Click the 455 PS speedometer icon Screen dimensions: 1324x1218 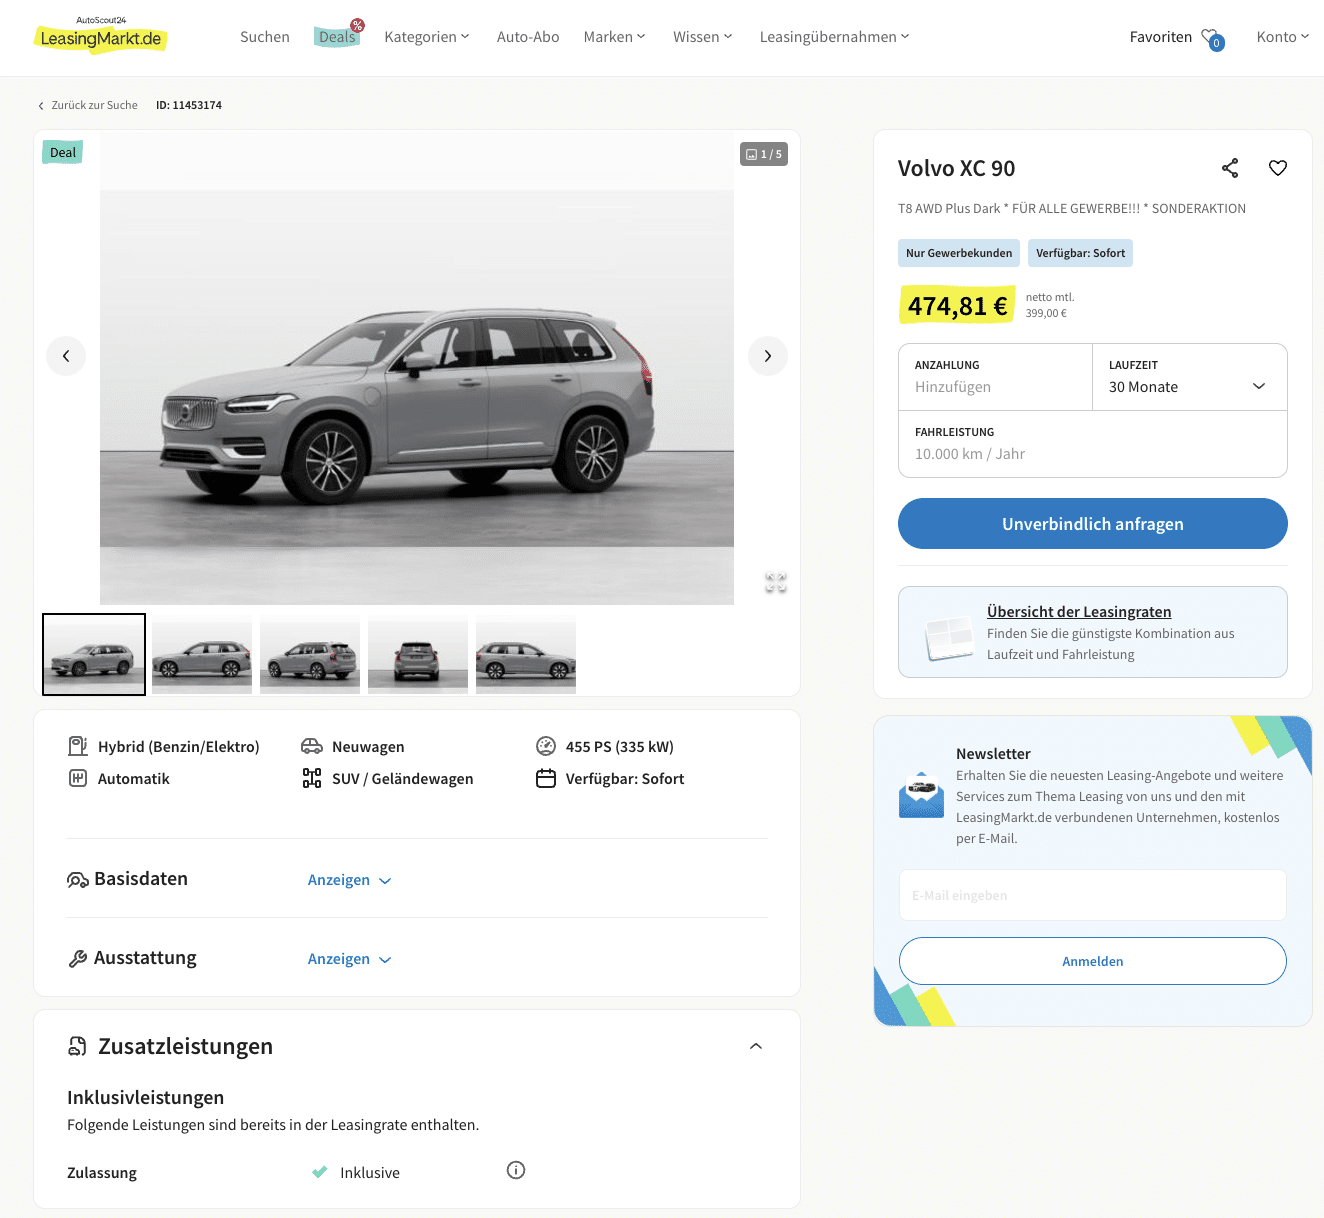(546, 746)
